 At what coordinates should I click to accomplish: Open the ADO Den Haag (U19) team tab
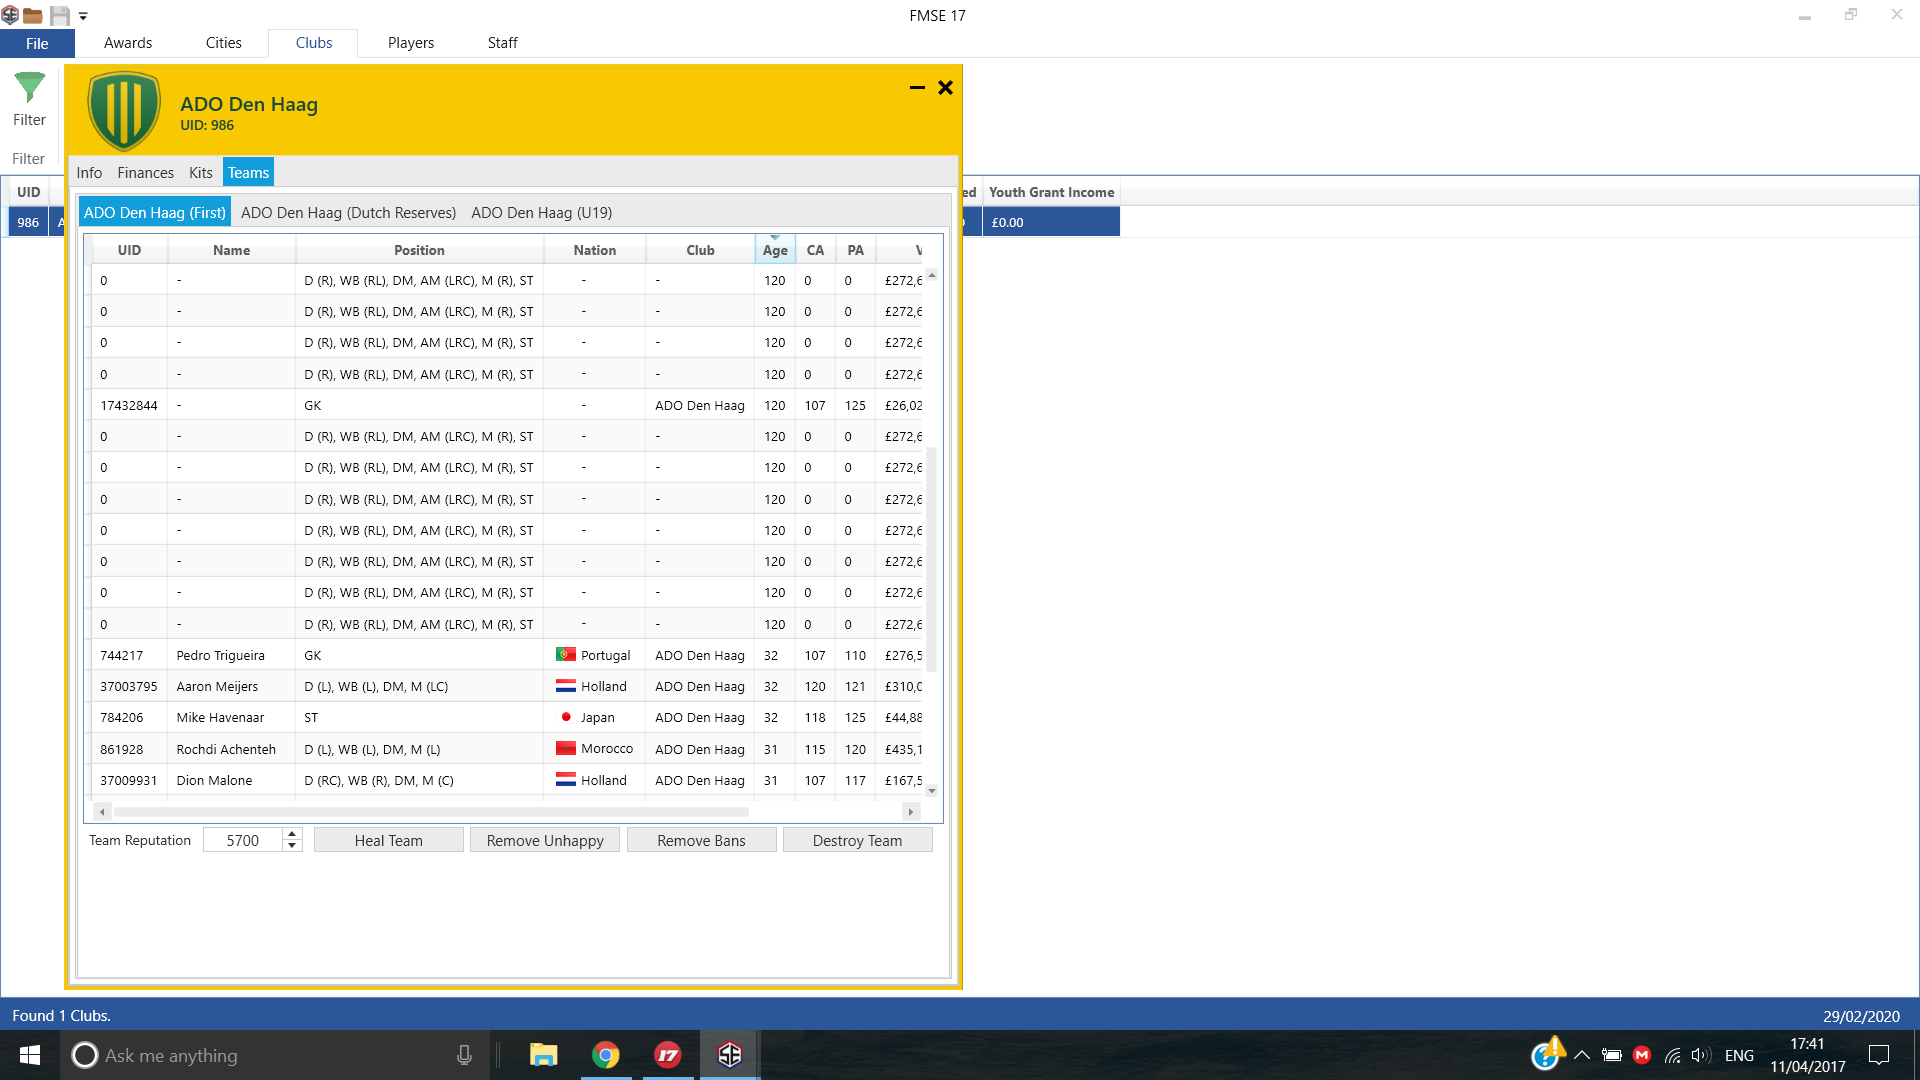(541, 212)
